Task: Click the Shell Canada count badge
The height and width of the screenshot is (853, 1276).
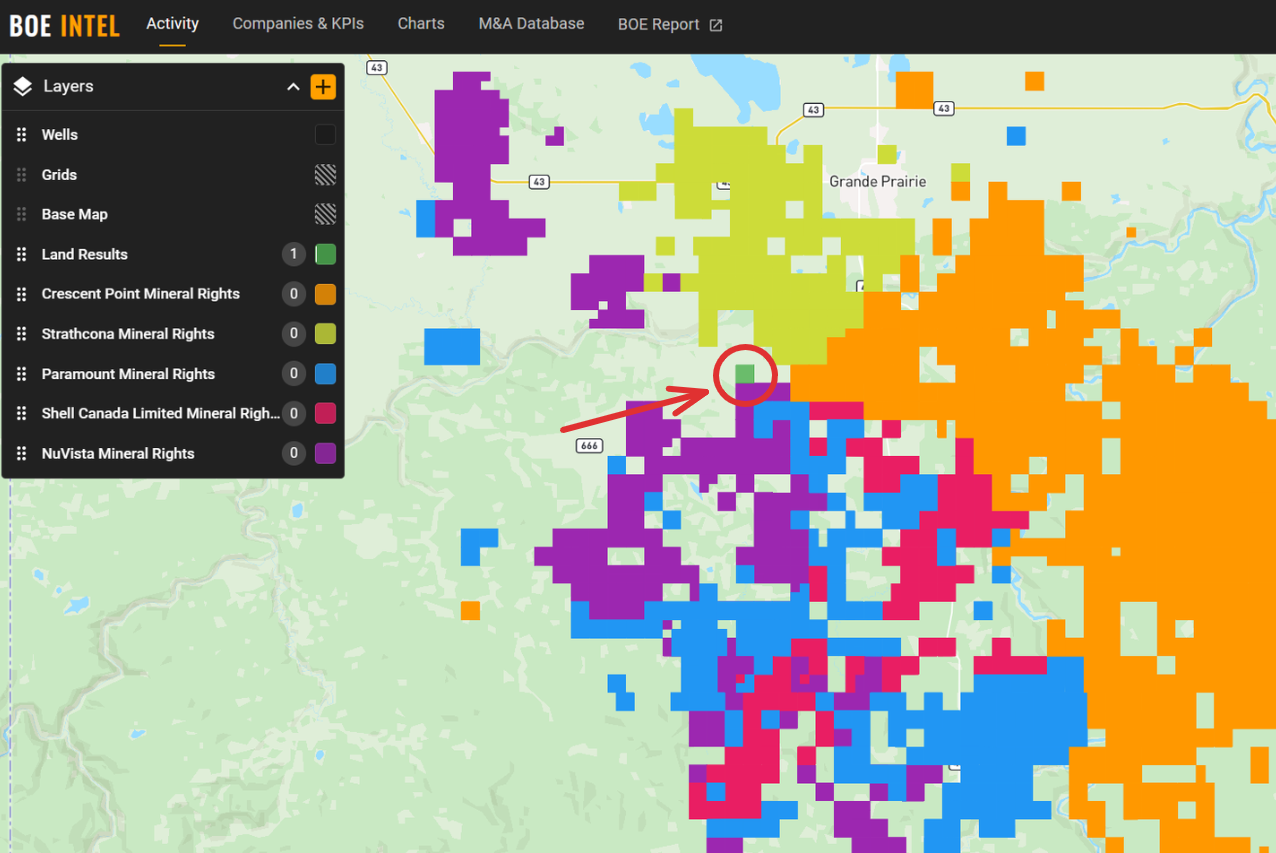Action: [x=293, y=413]
